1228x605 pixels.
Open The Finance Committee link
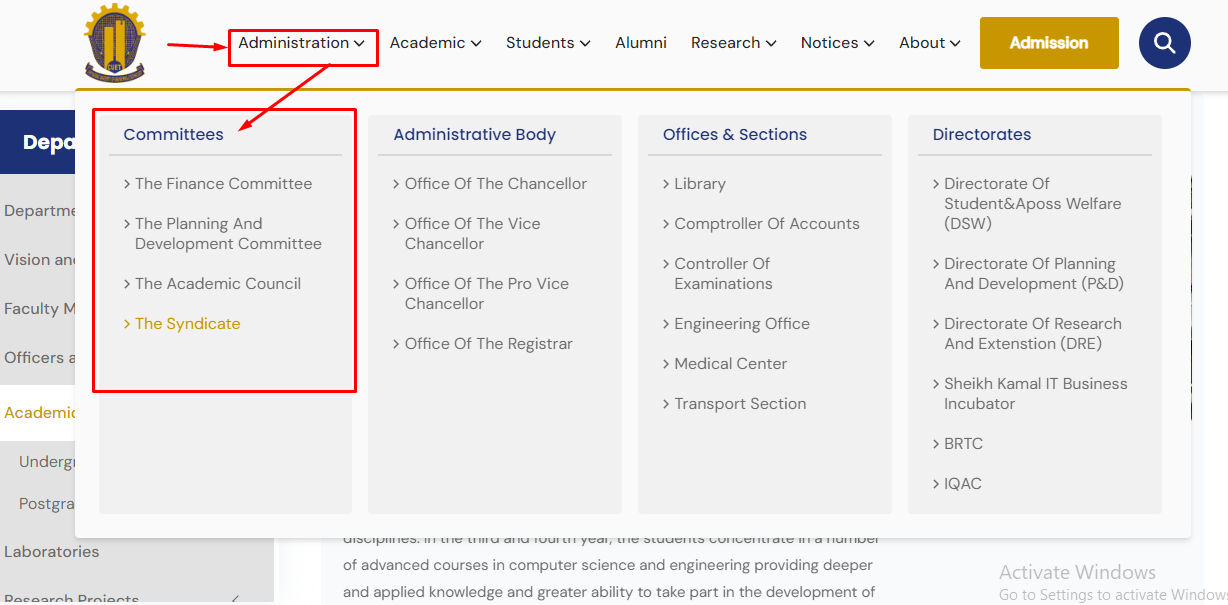coord(223,184)
